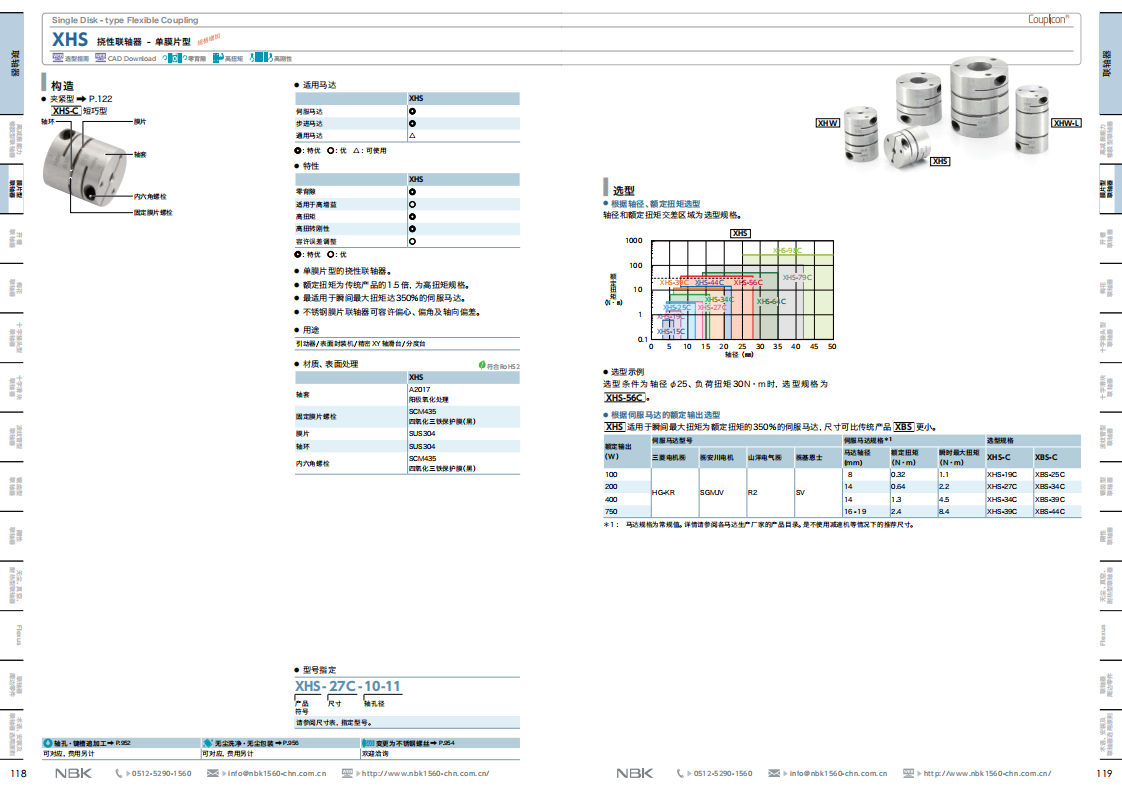Screen dimensions: 1122x793
Task: Click the Couplicon brand logo
Action: tap(1048, 19)
